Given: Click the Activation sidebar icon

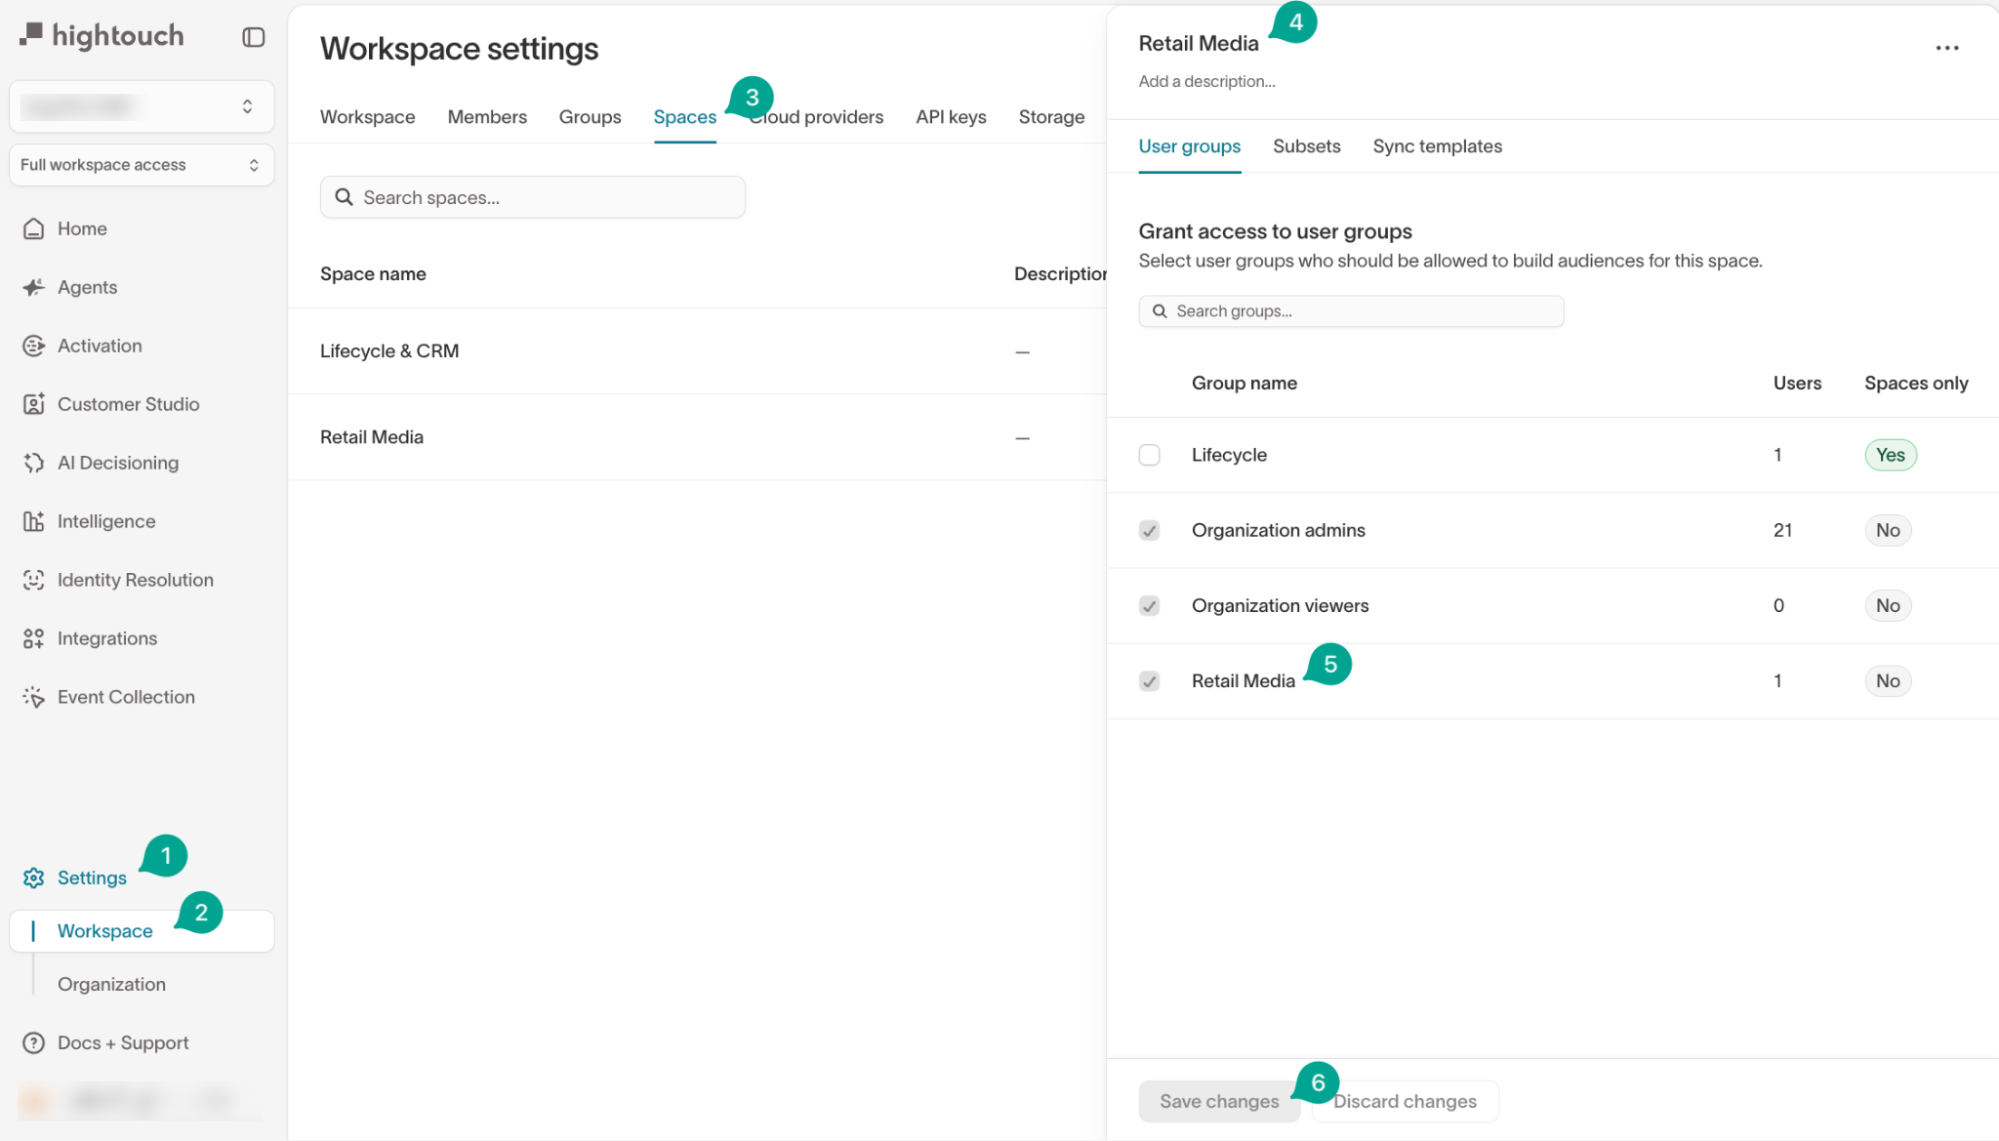Looking at the screenshot, I should click(34, 346).
